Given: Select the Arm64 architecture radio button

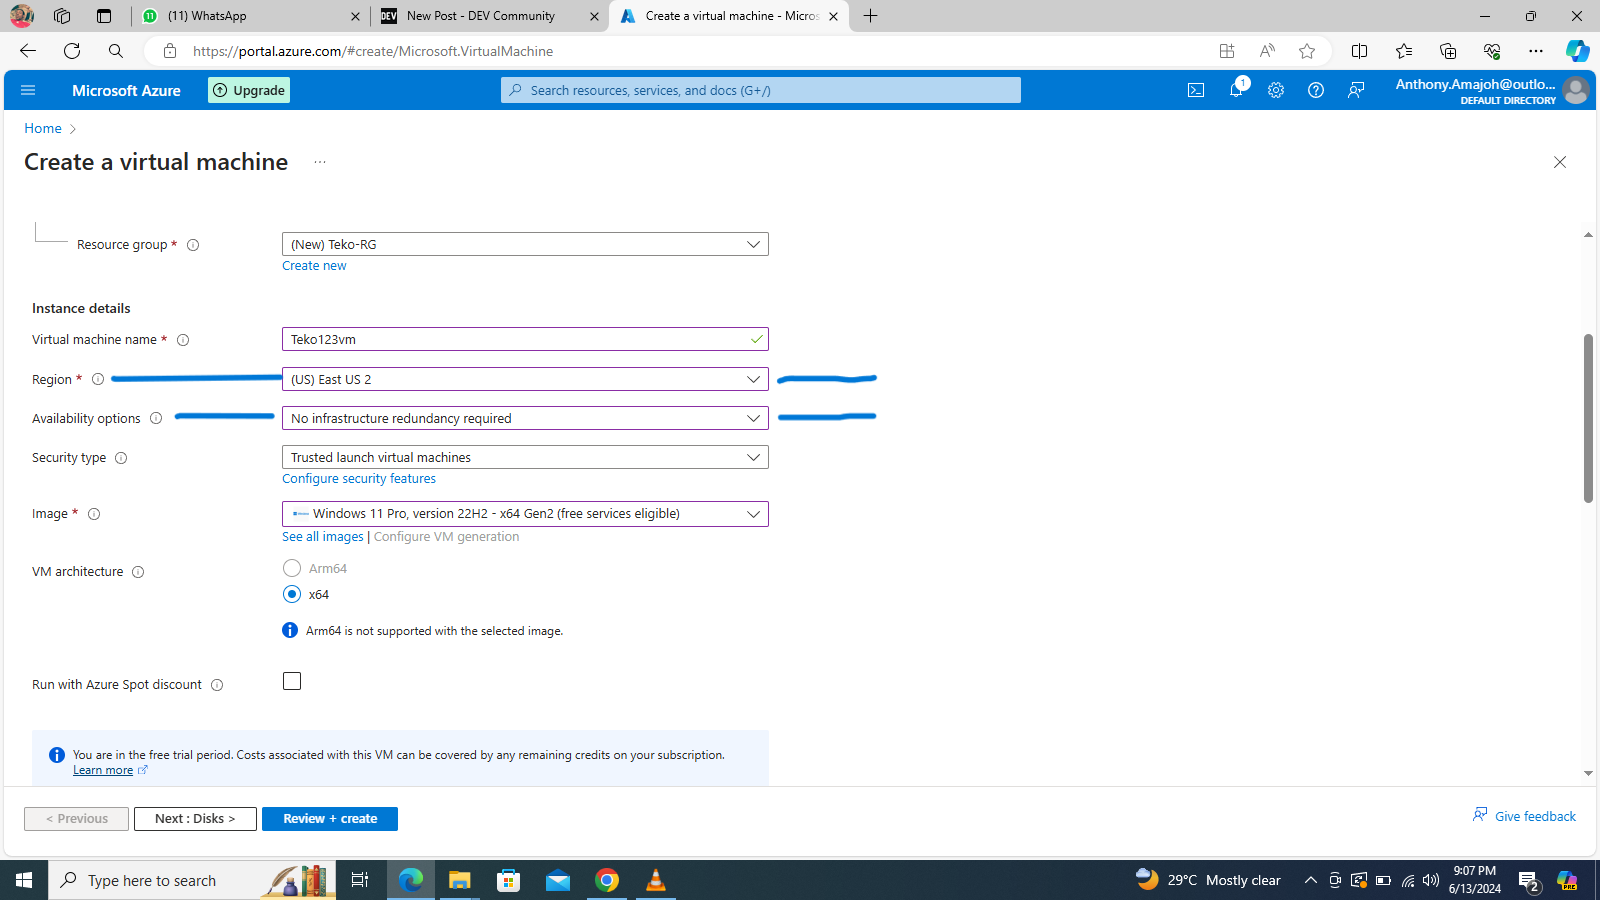Looking at the screenshot, I should point(292,568).
